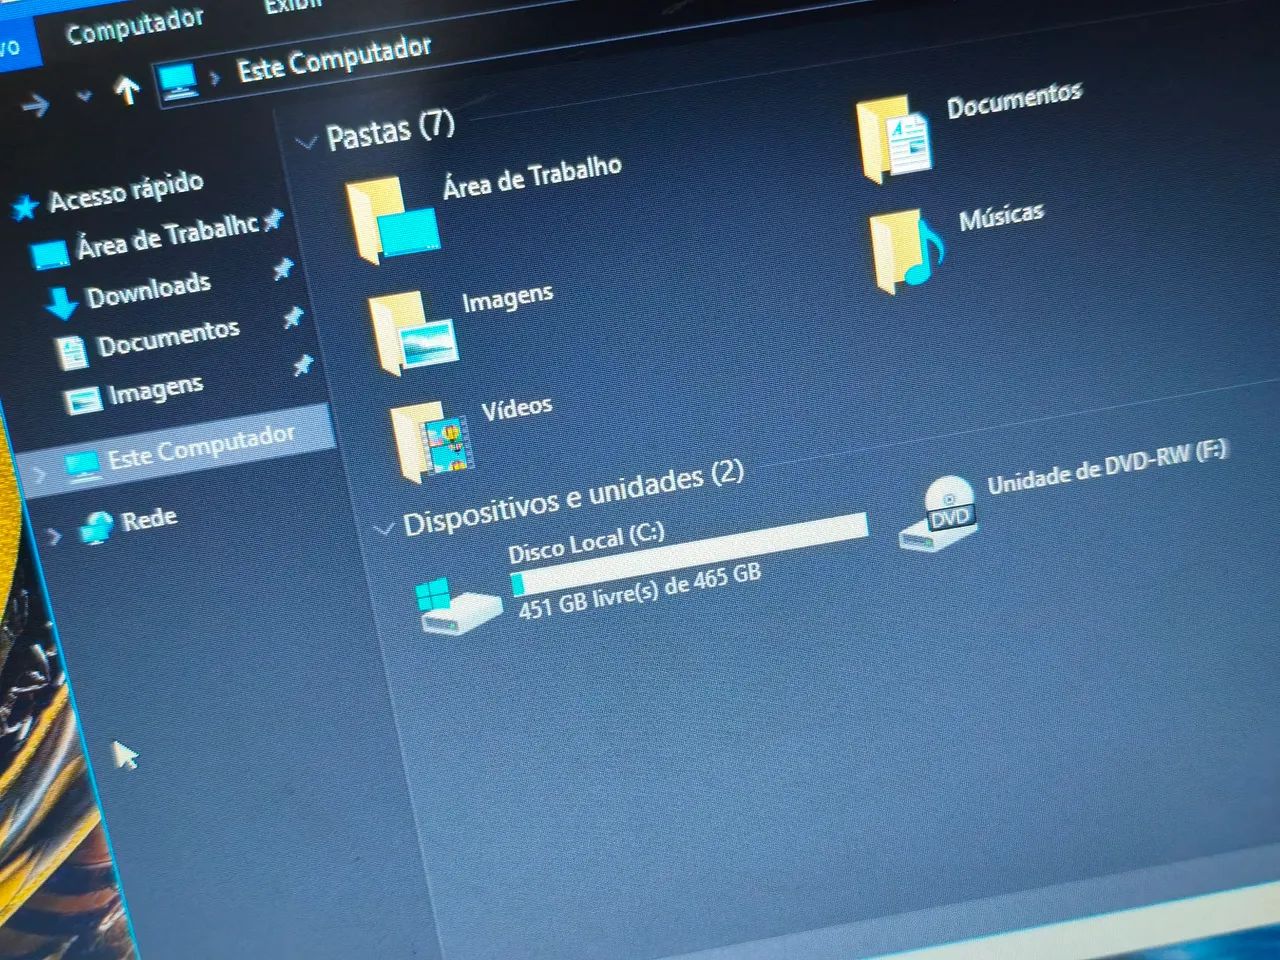
Task: Open the recent locations dropdown arrow
Action: tap(84, 97)
